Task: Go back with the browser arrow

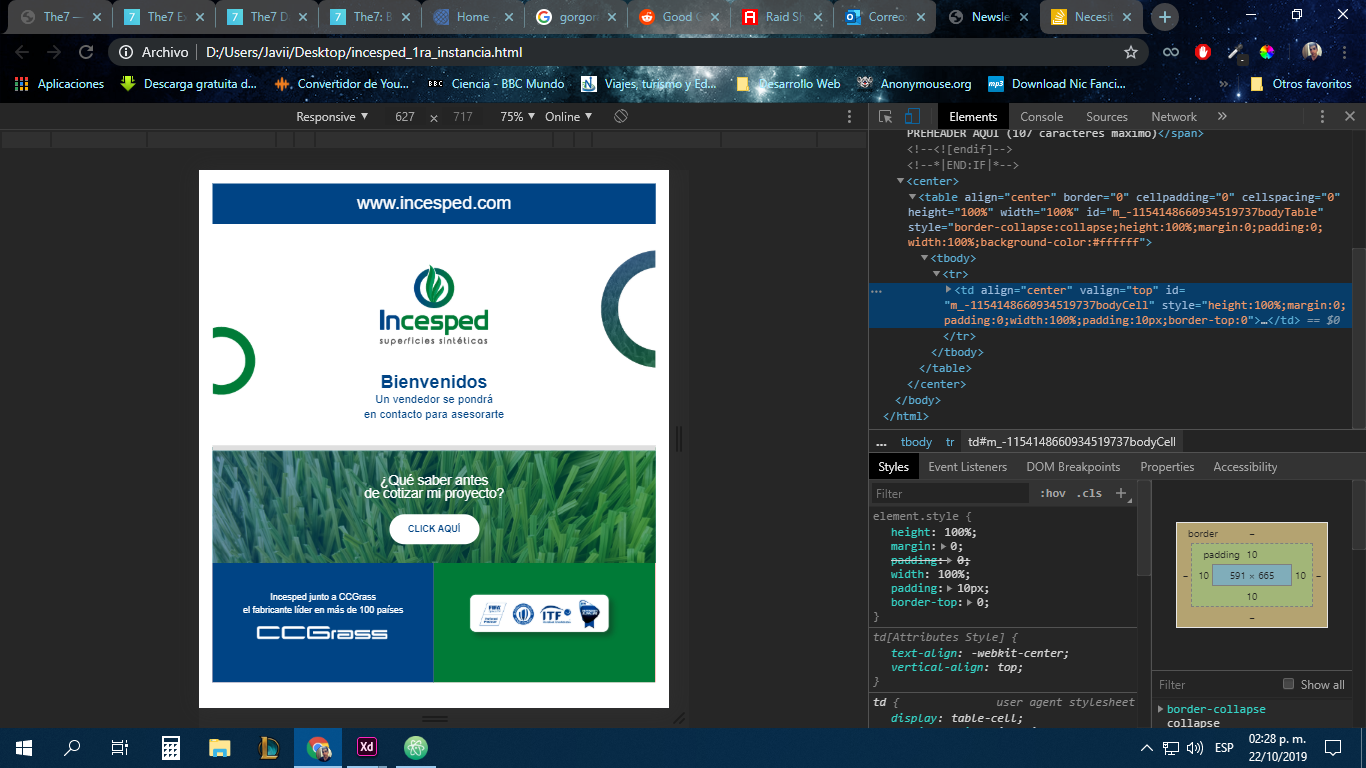Action: point(22,52)
